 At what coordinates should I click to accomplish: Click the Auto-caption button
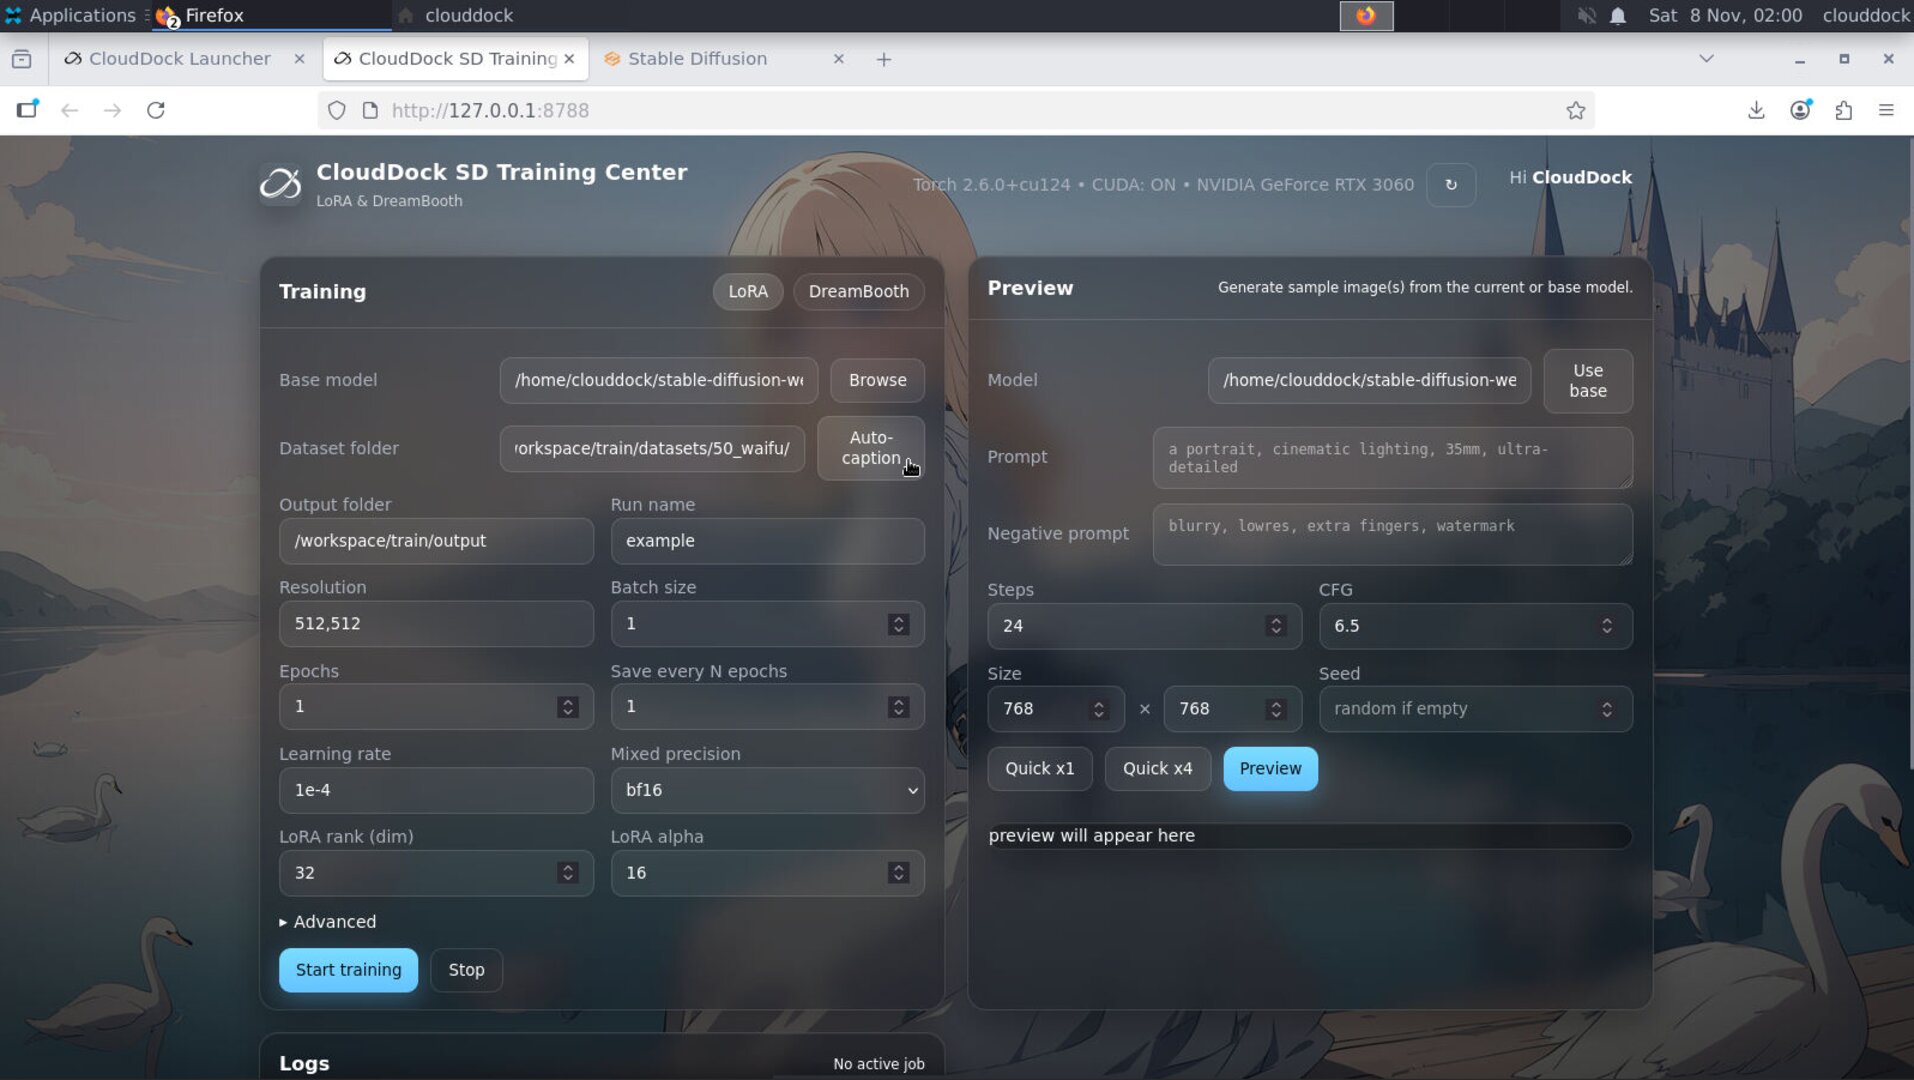click(870, 448)
